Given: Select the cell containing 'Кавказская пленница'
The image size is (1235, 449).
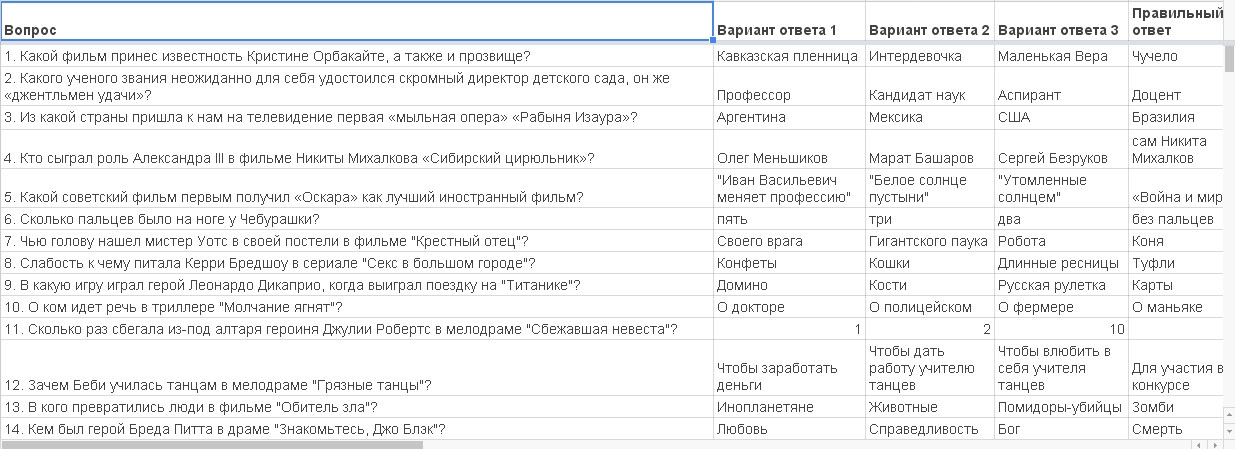Looking at the screenshot, I should tap(789, 56).
